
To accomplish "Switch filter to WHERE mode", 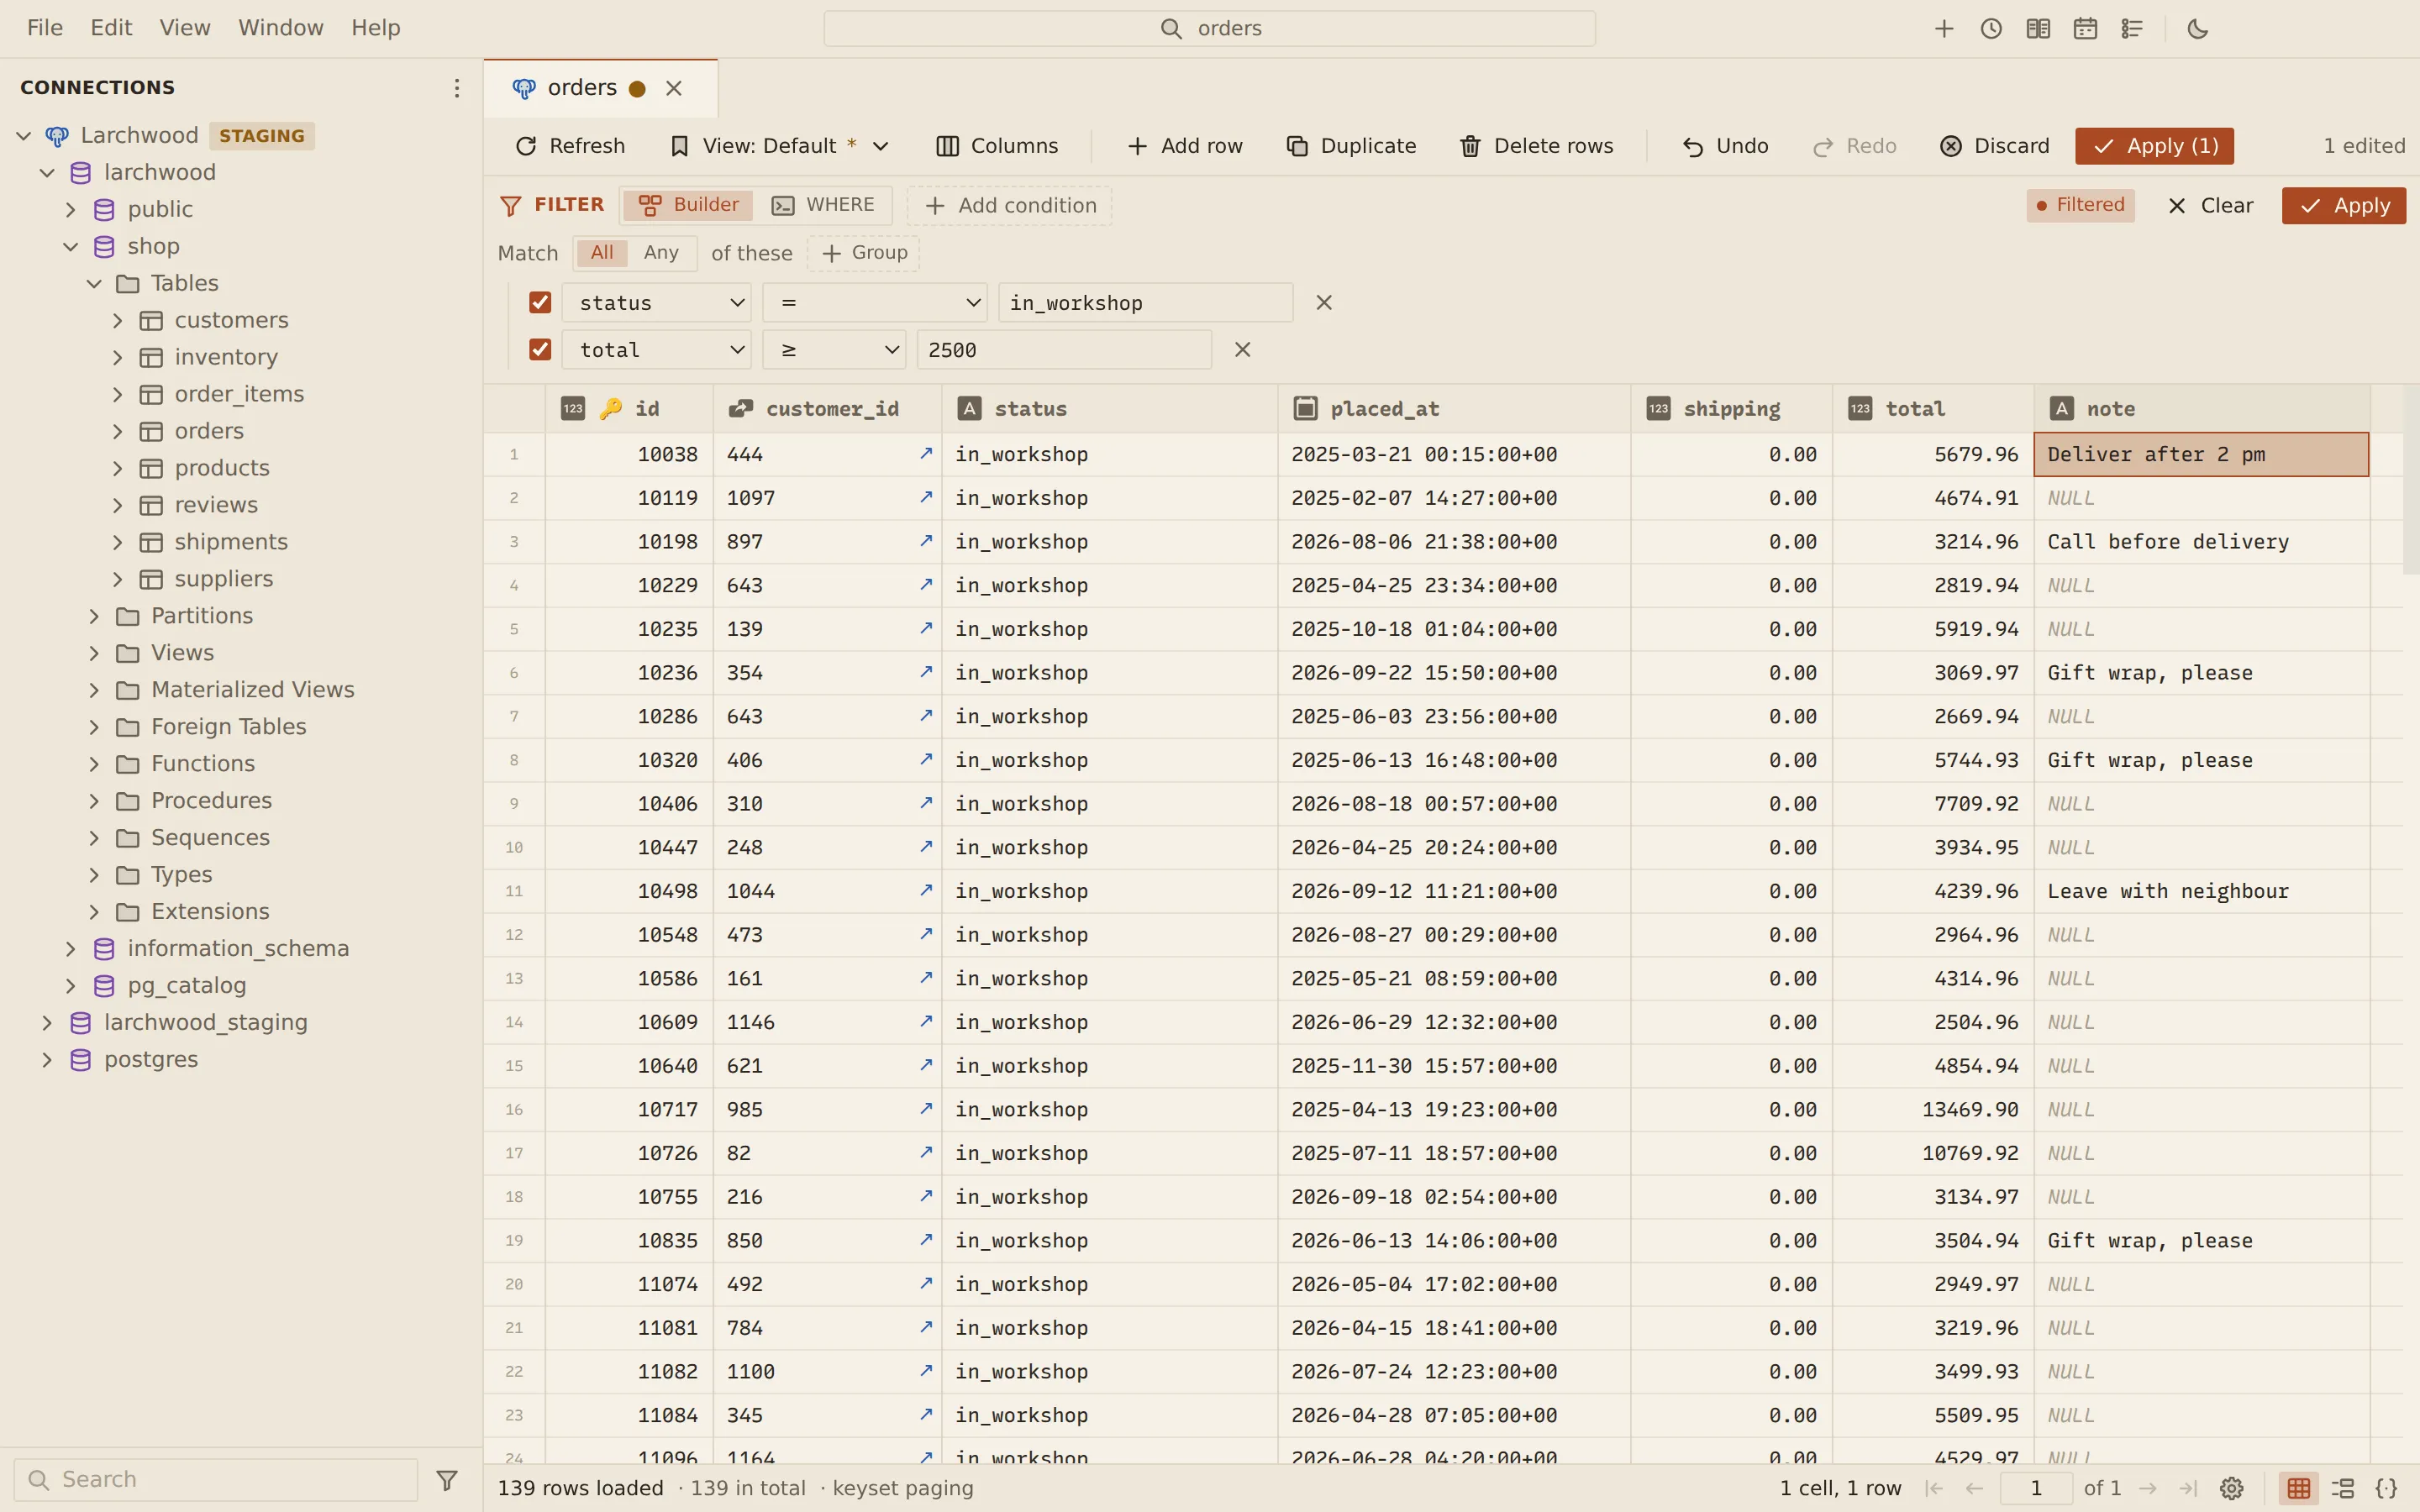I will point(823,205).
